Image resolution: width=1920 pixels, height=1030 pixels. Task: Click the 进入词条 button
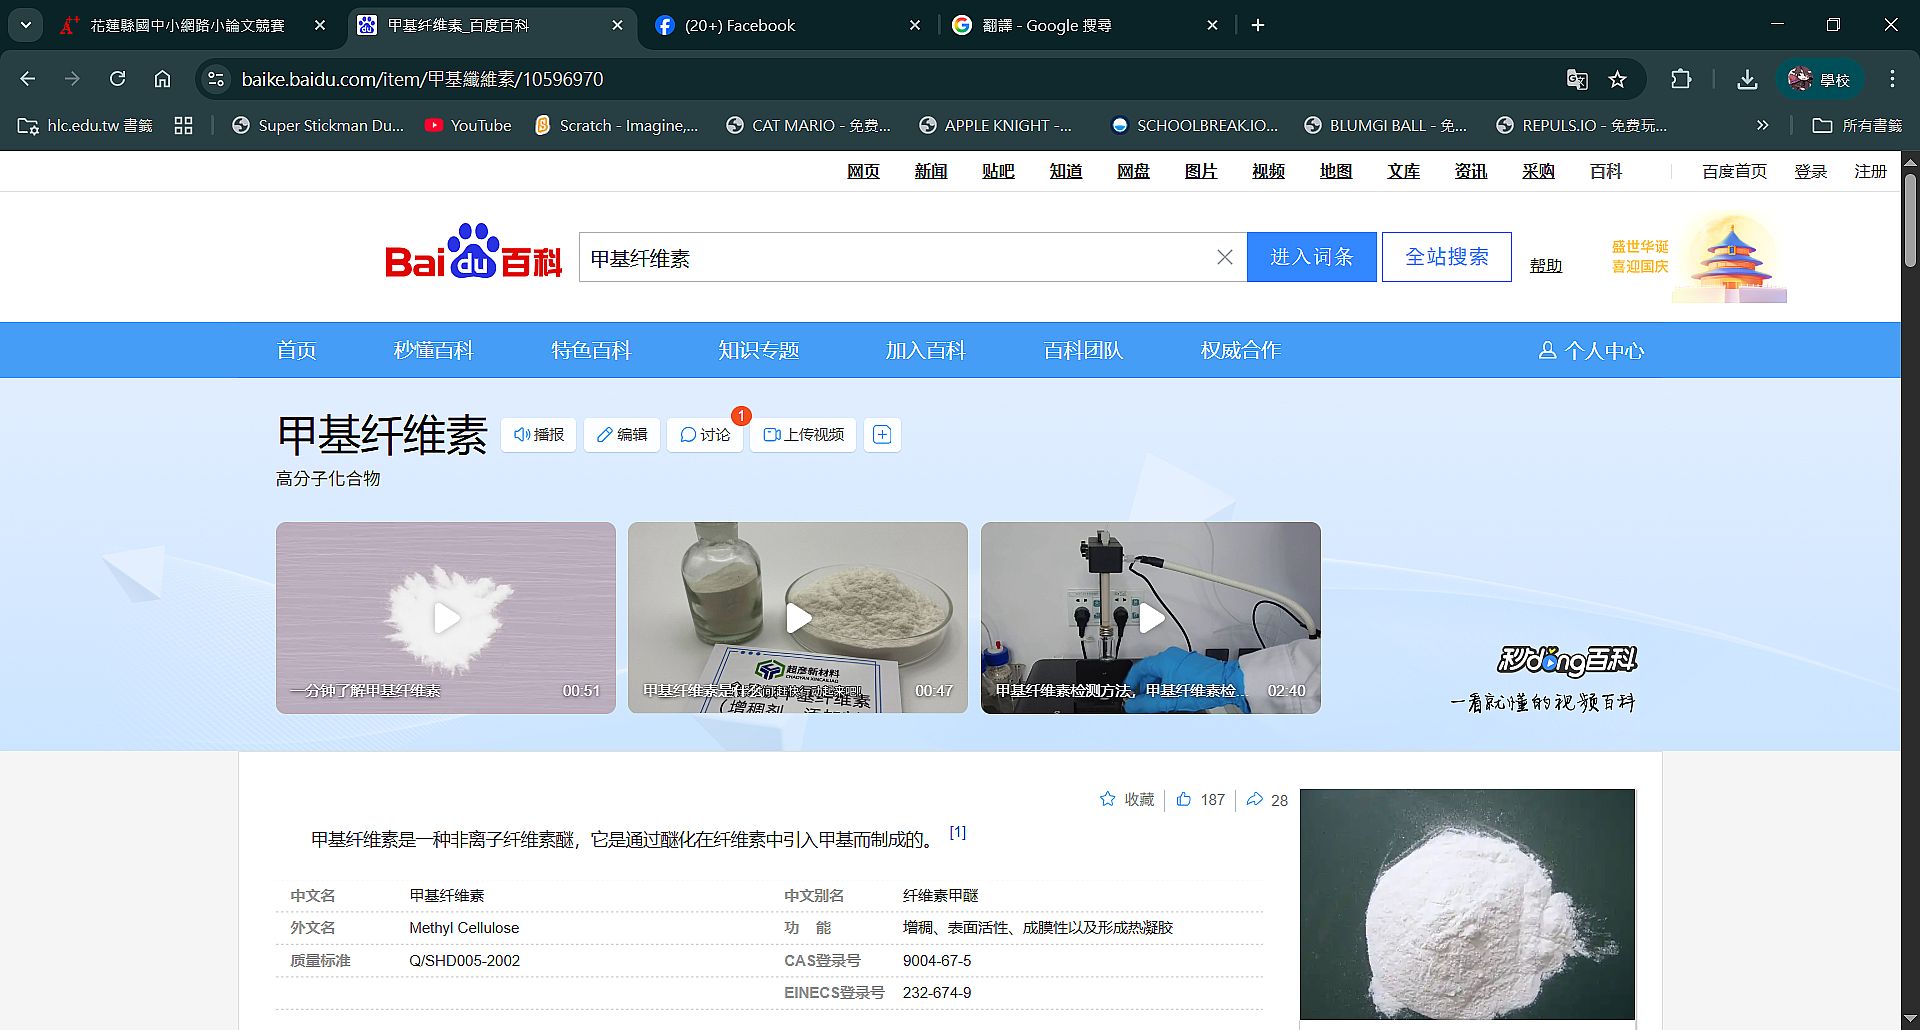1311,257
